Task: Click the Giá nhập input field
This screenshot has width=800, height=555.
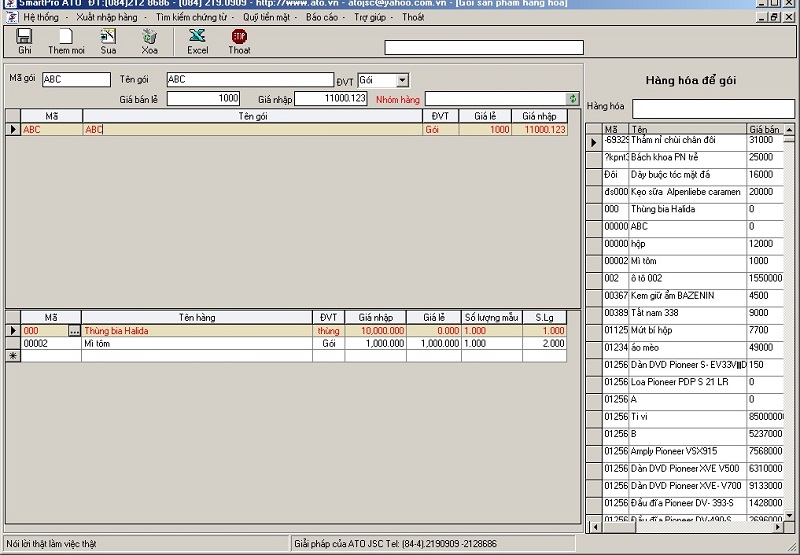Action: [331, 98]
